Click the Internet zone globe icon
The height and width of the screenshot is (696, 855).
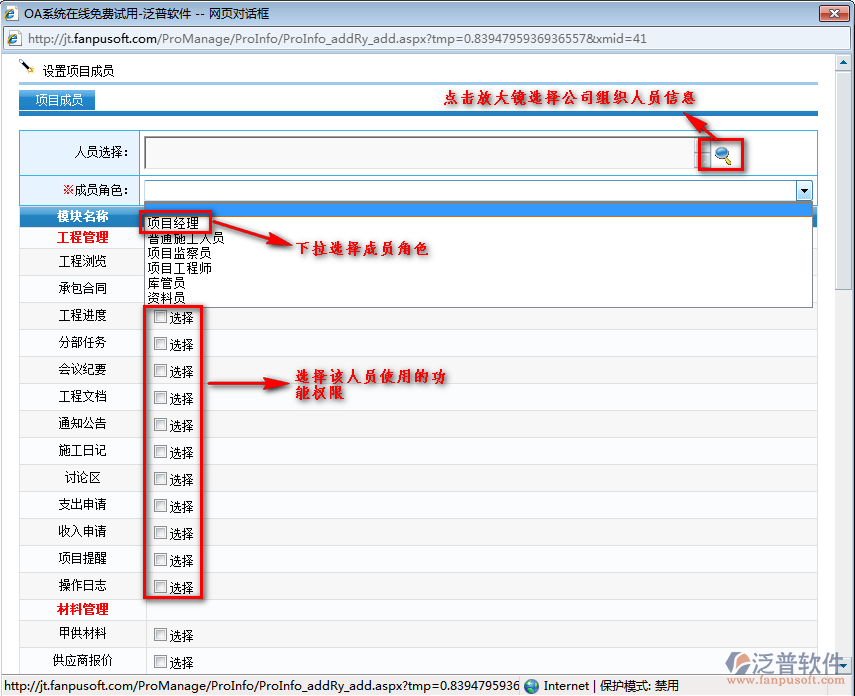click(531, 686)
